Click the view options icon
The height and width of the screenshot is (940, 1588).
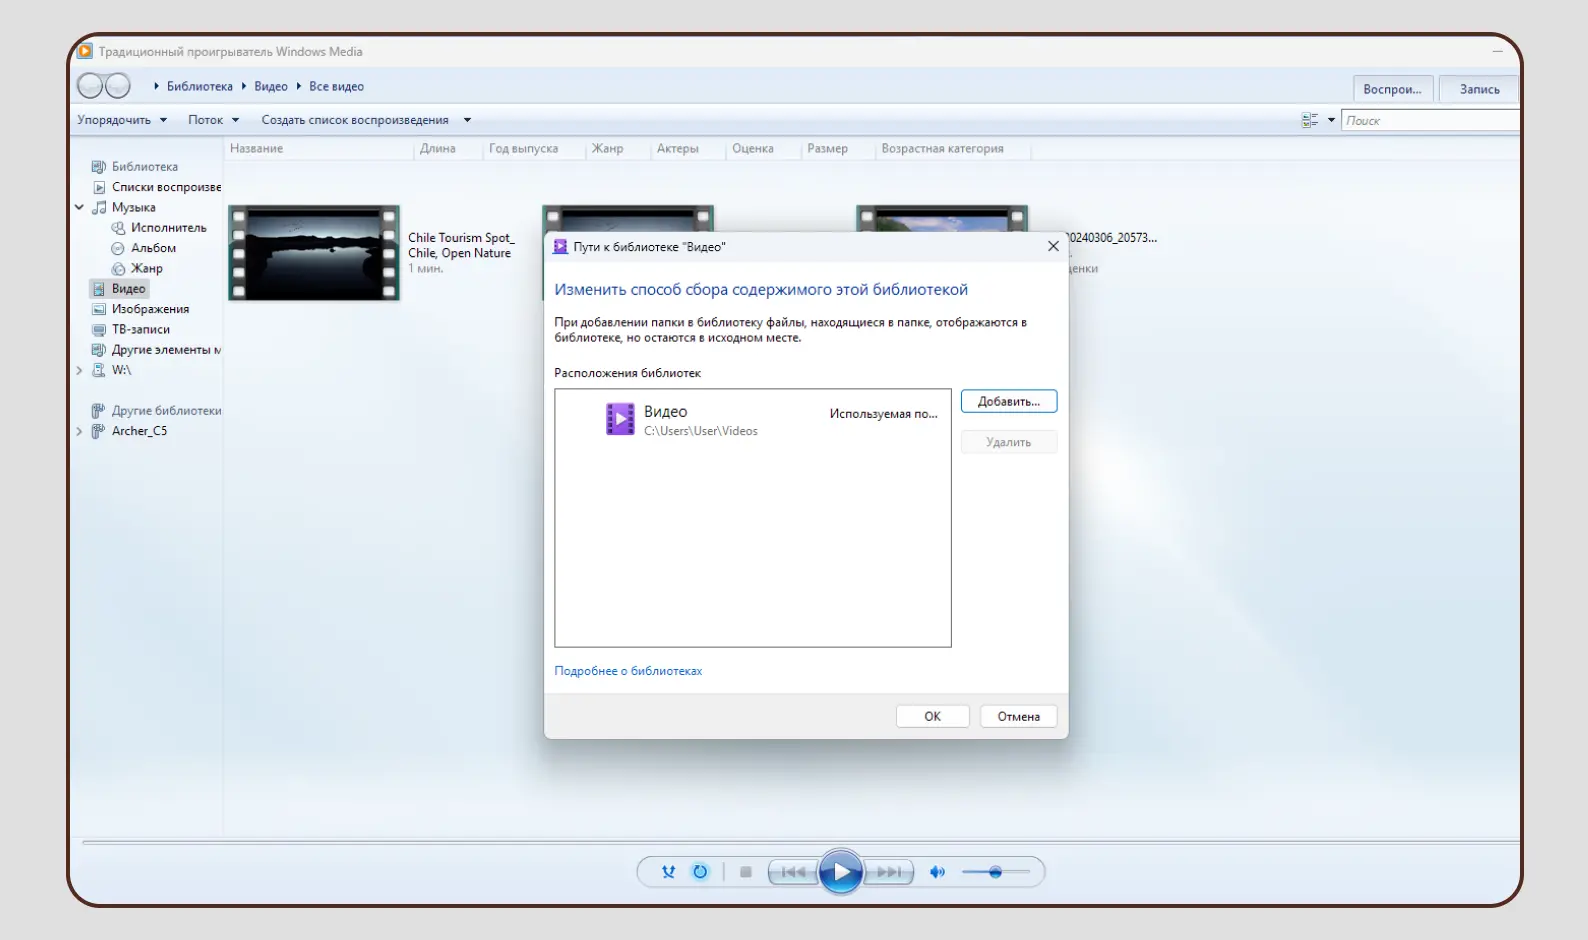coord(1309,120)
